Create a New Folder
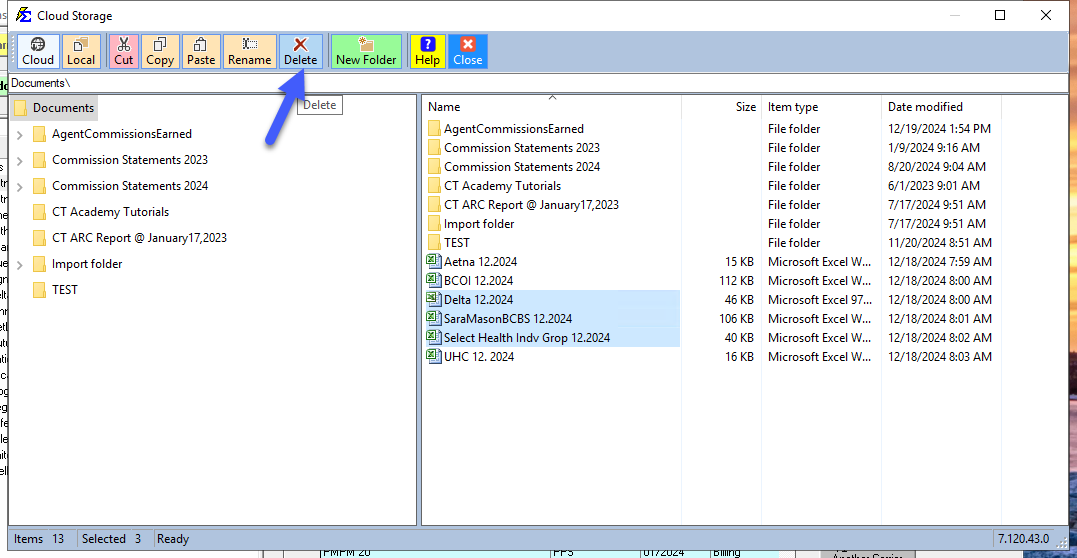The width and height of the screenshot is (1077, 558). point(366,52)
